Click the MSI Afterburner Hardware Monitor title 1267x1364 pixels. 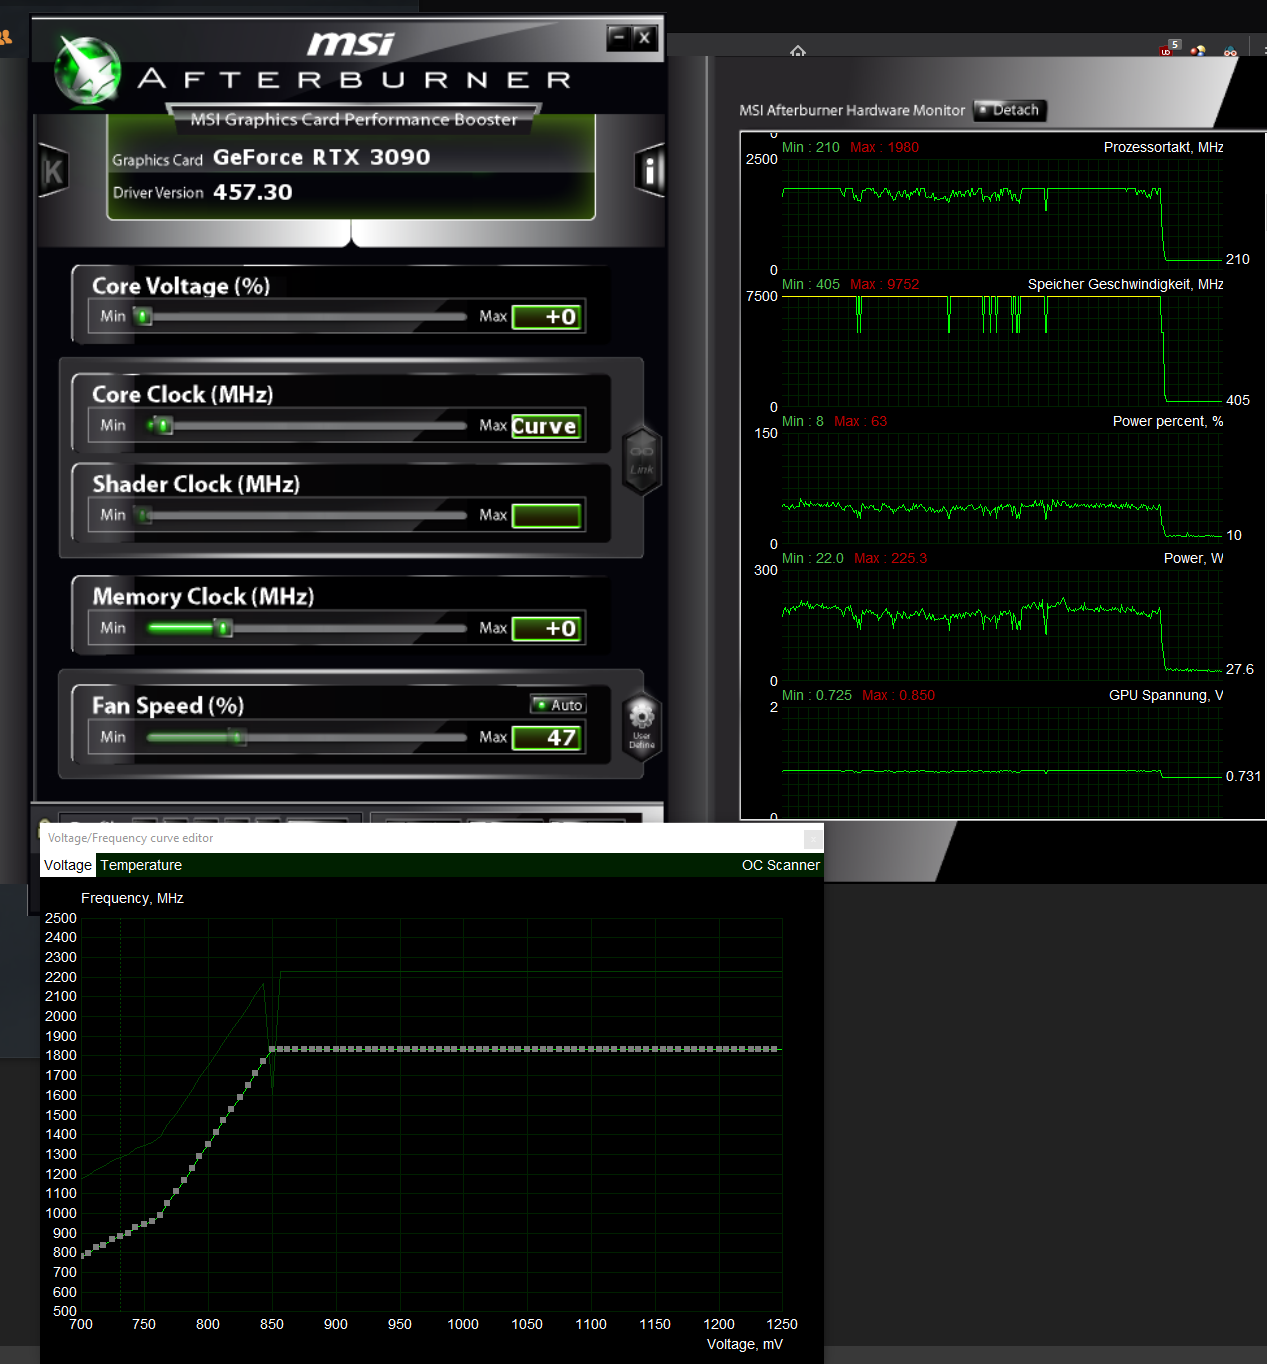coord(852,110)
